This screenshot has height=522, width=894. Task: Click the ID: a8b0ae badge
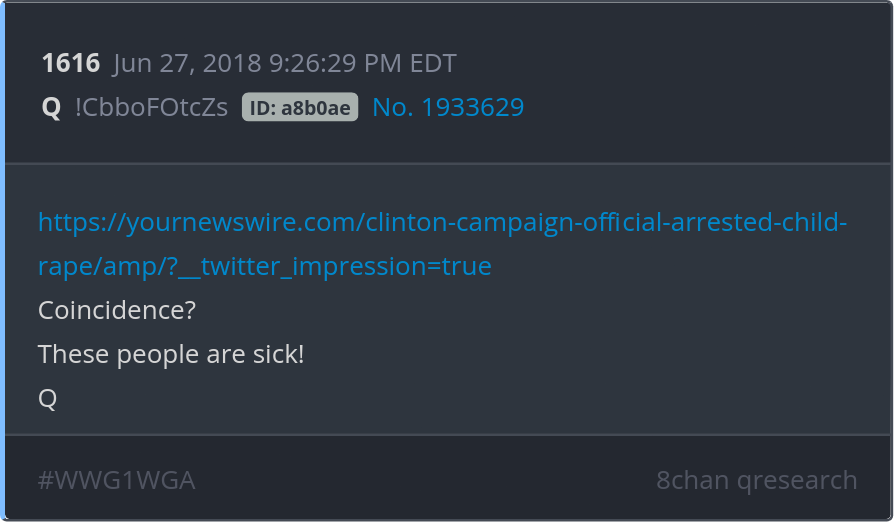tap(300, 107)
